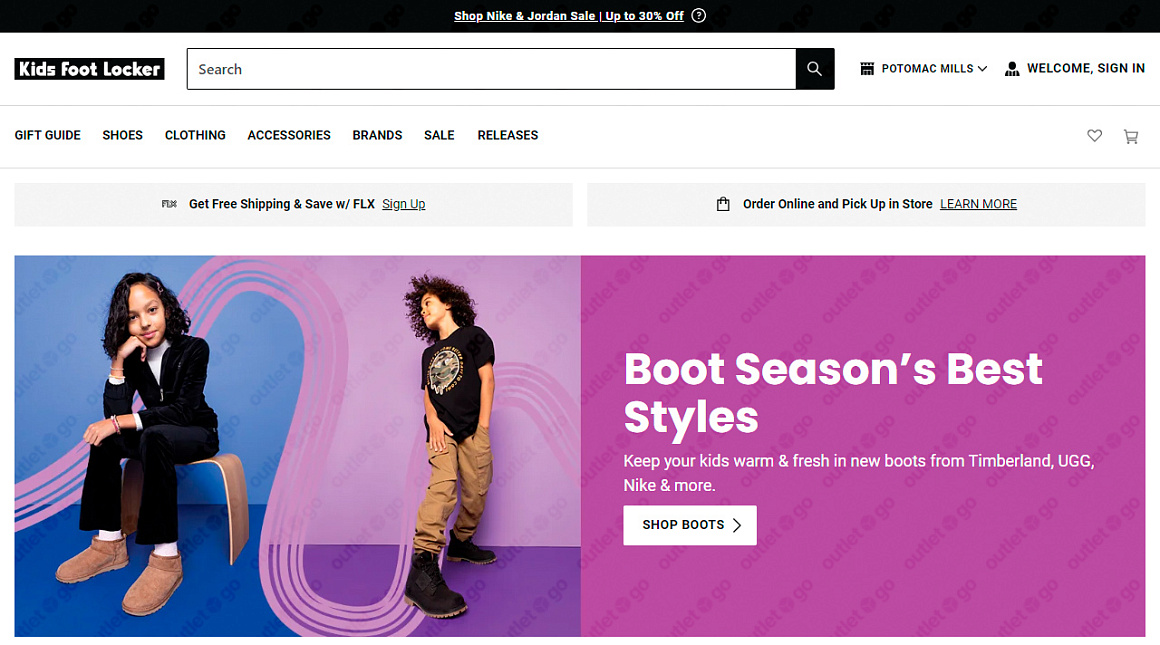The image size is (1160, 645).
Task: Click the Kids Foot Locker logo
Action: click(90, 69)
